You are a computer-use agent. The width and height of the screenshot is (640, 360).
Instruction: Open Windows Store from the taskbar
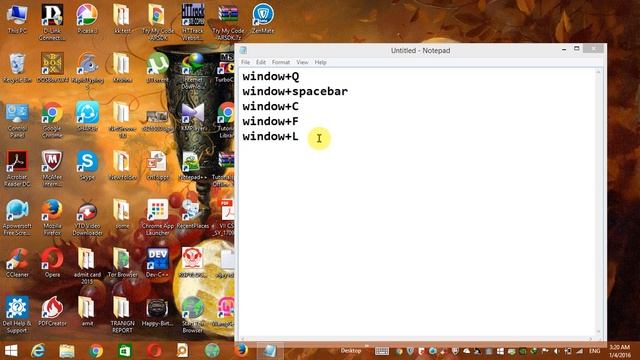pyautogui.click(x=125, y=351)
